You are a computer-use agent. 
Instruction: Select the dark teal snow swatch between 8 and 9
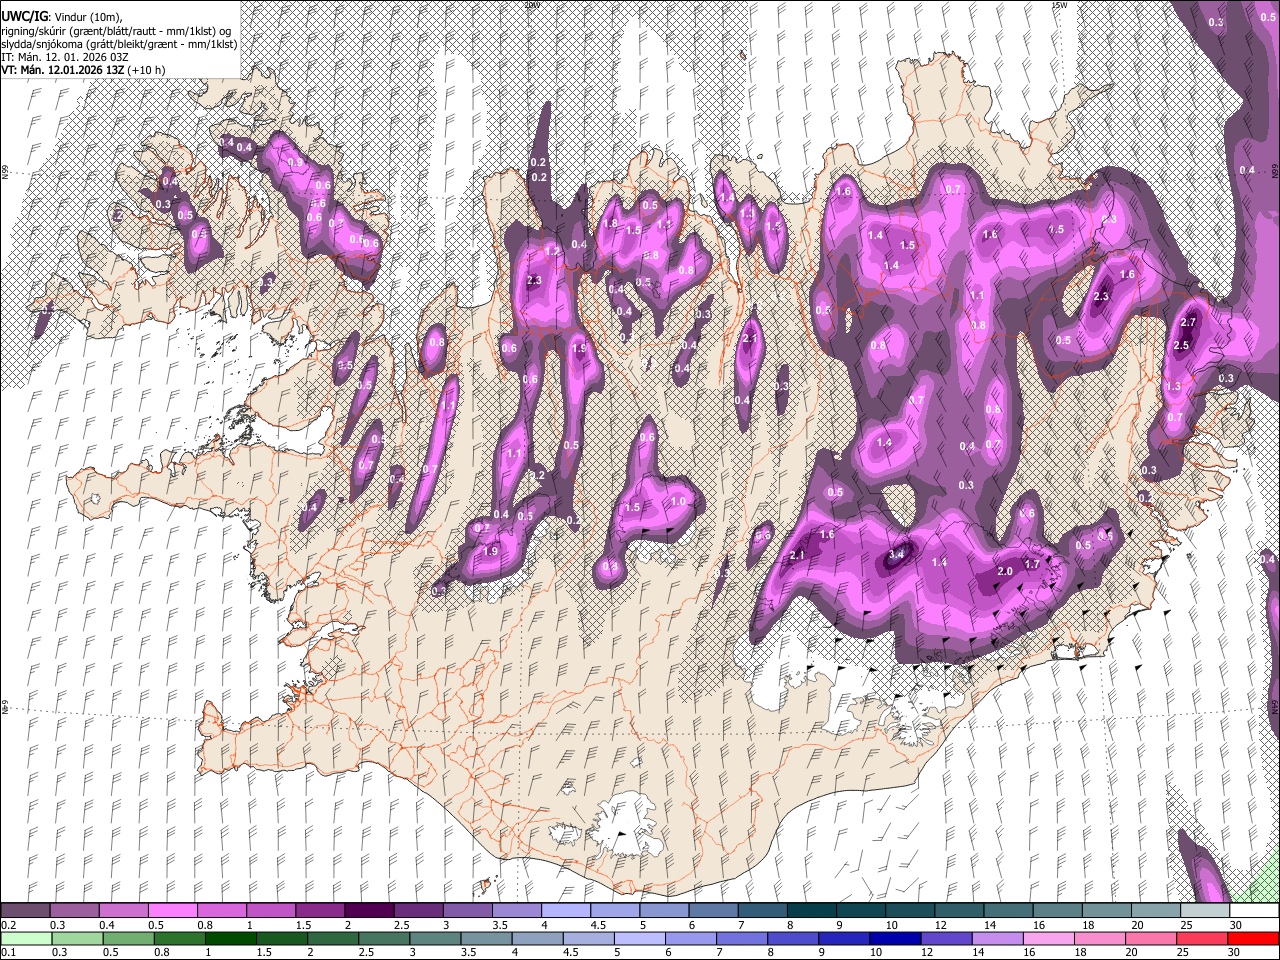tap(810, 911)
